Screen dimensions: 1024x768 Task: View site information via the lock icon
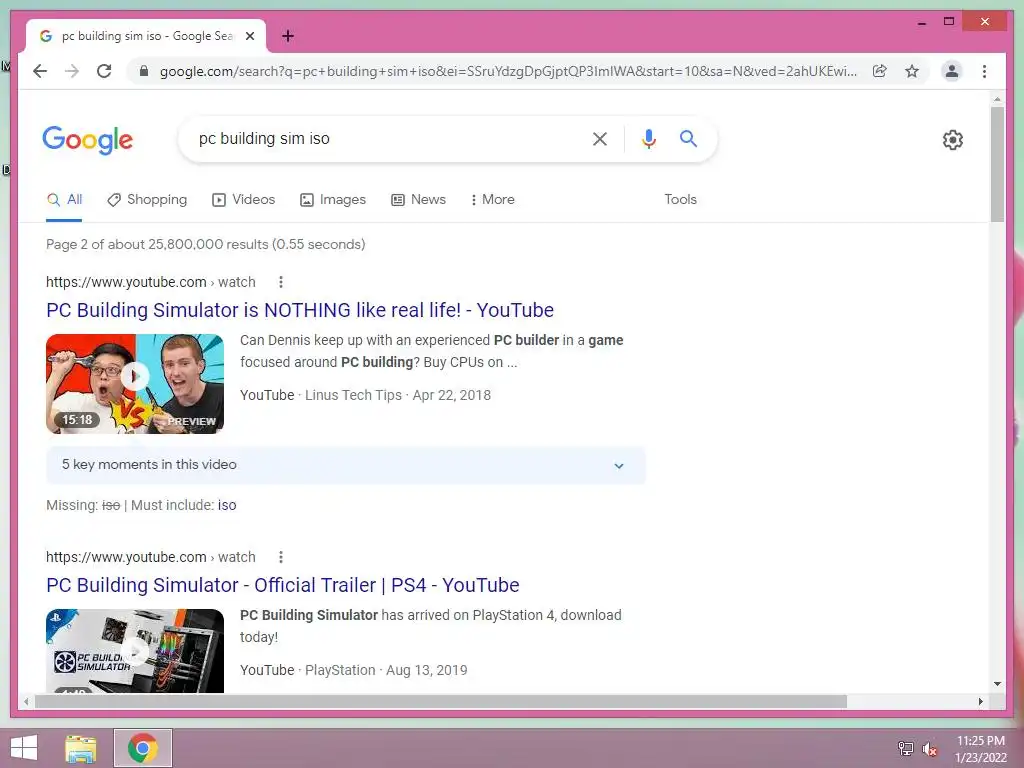144,71
